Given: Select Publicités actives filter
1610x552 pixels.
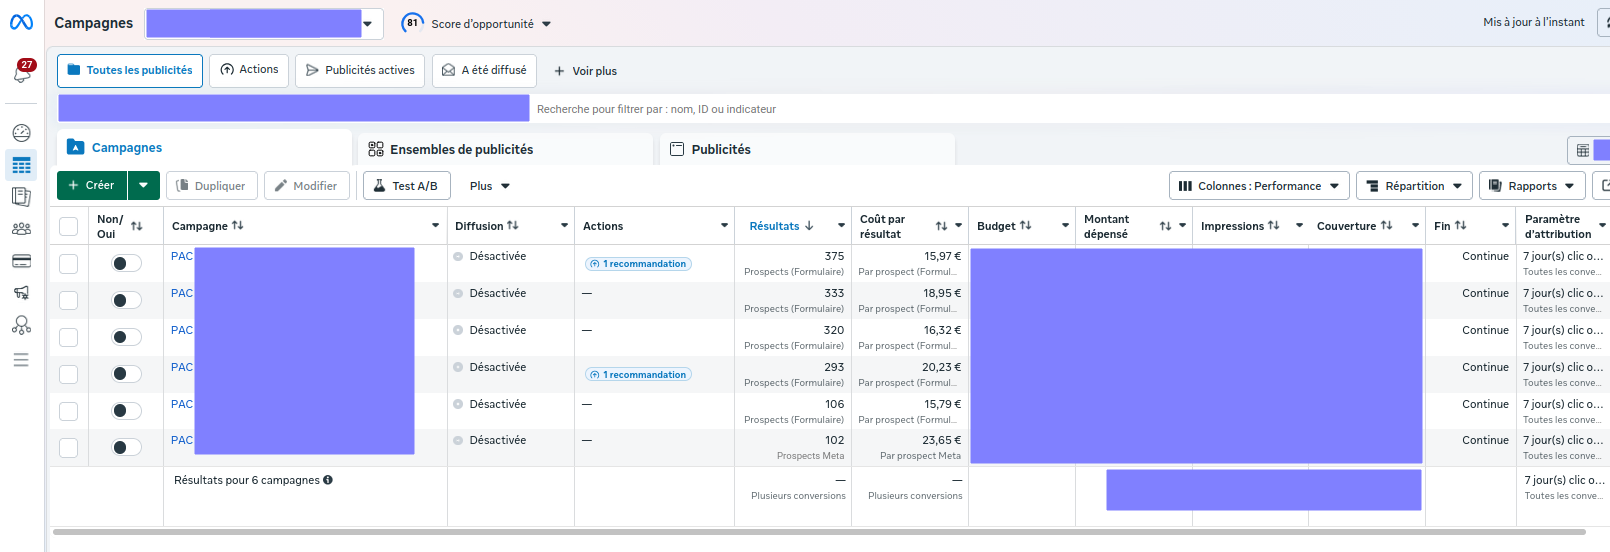Looking at the screenshot, I should (x=360, y=70).
